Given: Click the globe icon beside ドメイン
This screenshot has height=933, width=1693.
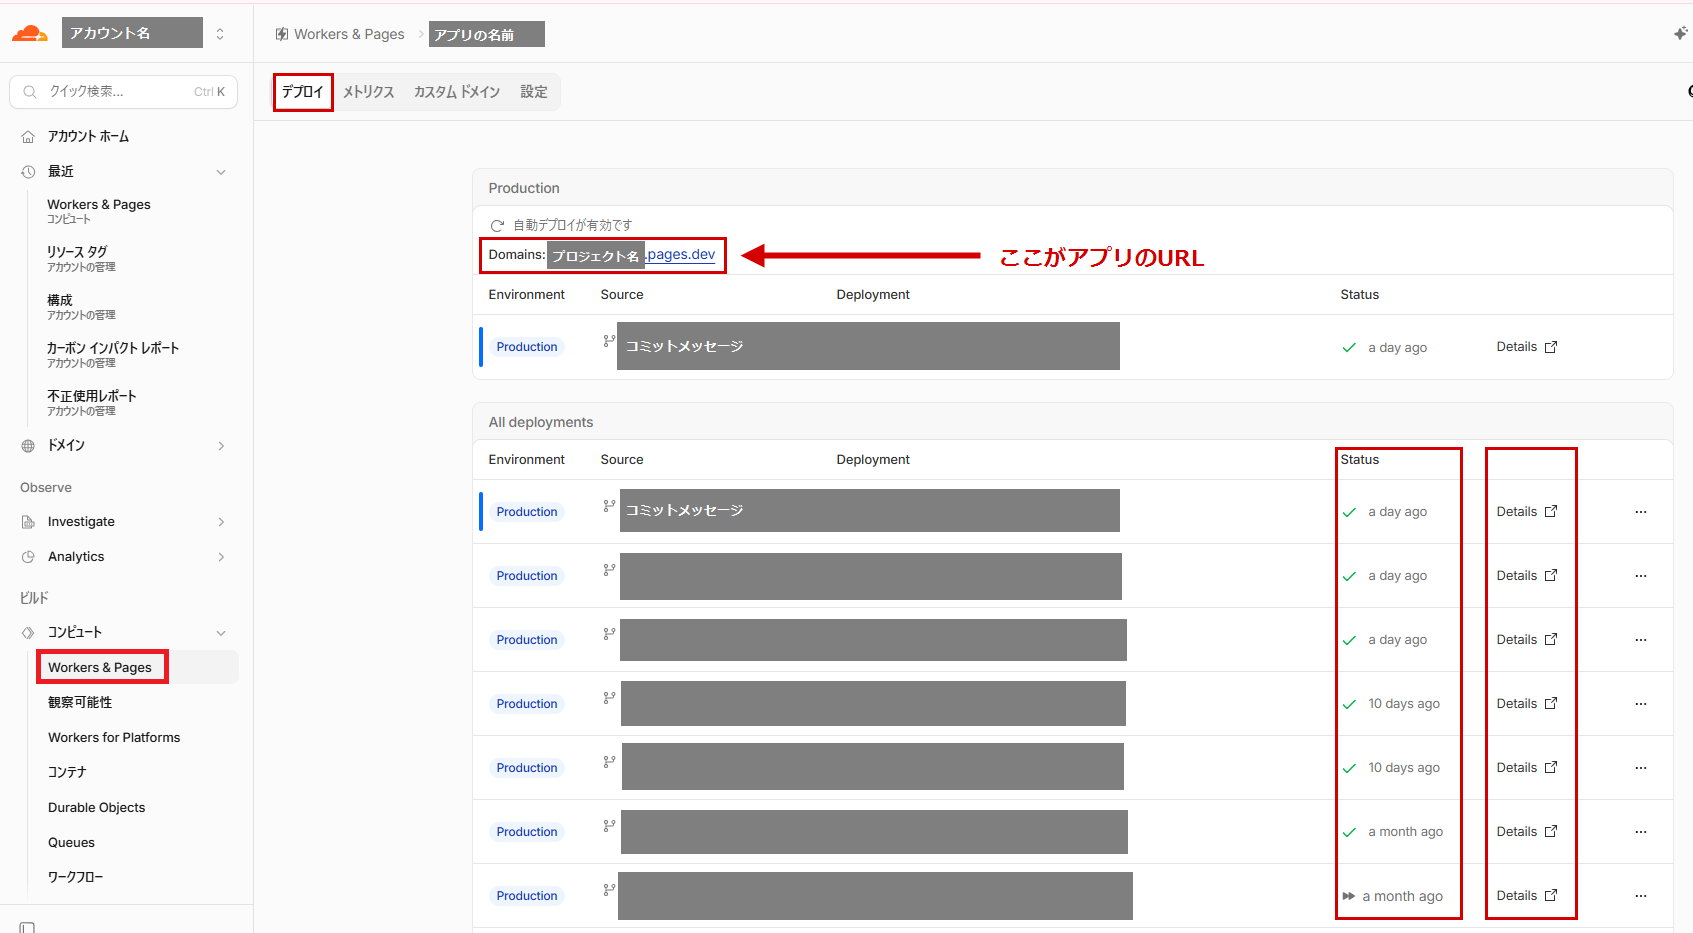Looking at the screenshot, I should pyautogui.click(x=28, y=446).
